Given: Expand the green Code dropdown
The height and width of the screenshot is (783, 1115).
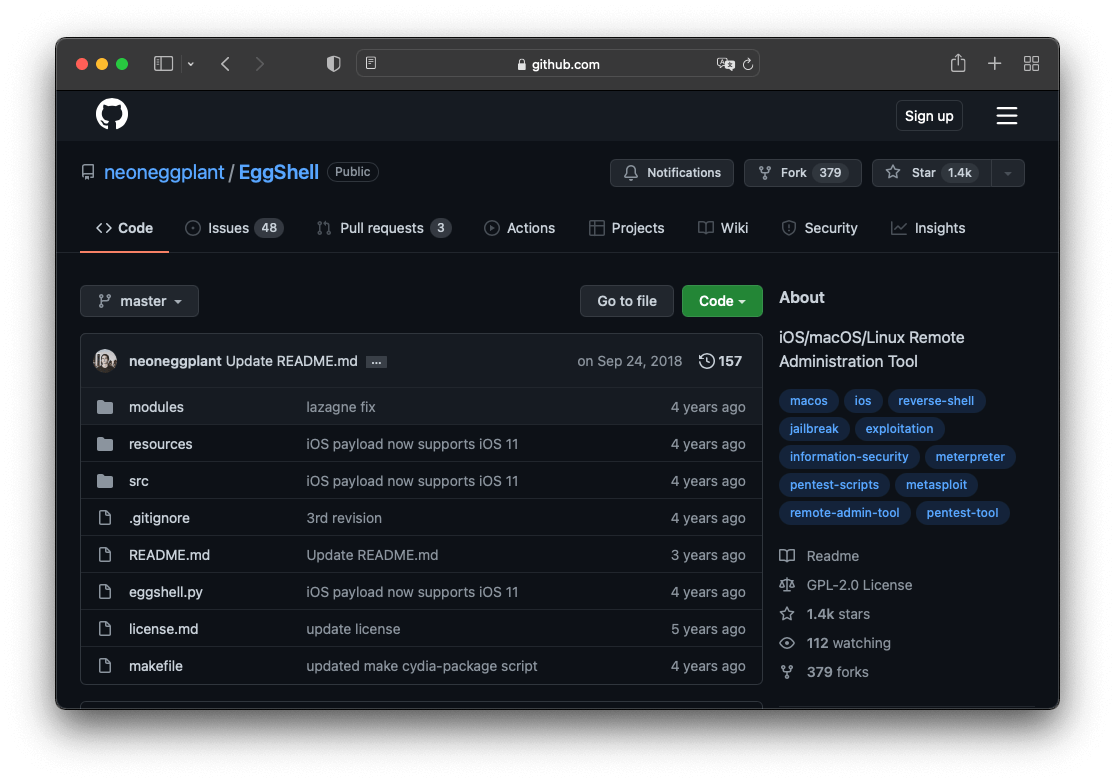Looking at the screenshot, I should (x=722, y=301).
